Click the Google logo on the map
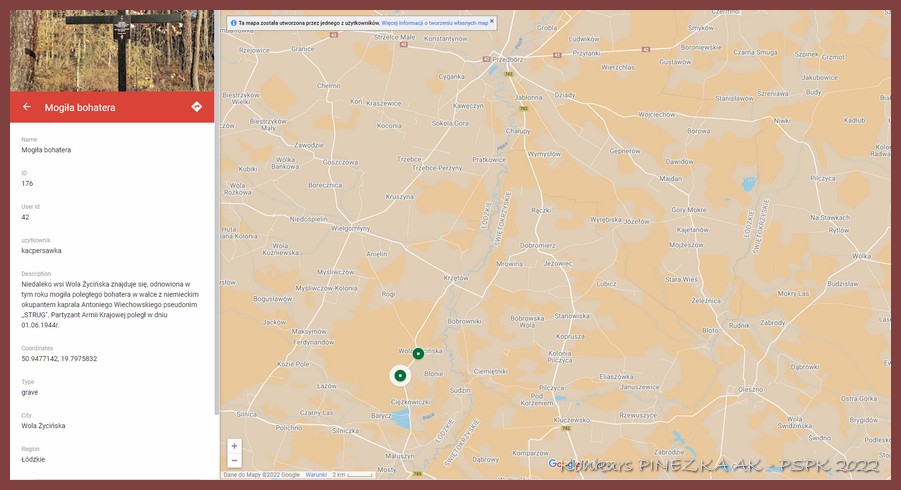 click(x=564, y=464)
